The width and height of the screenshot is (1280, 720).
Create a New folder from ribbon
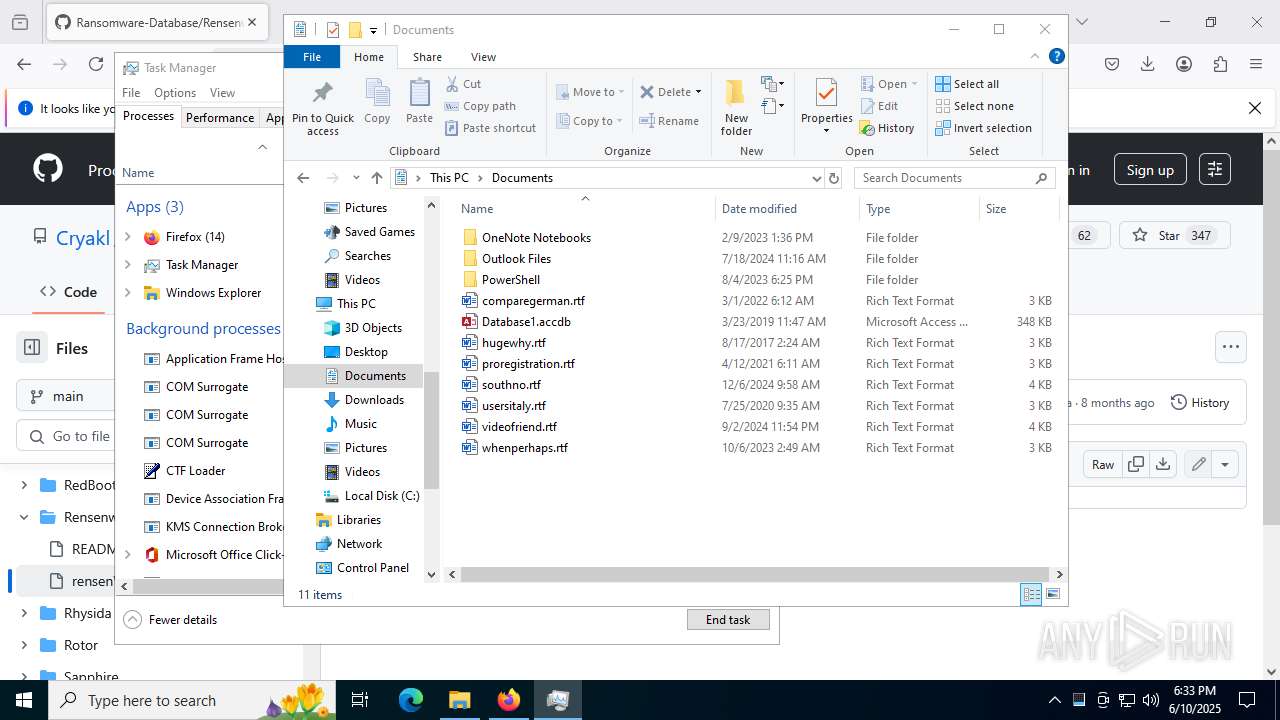pyautogui.click(x=736, y=108)
